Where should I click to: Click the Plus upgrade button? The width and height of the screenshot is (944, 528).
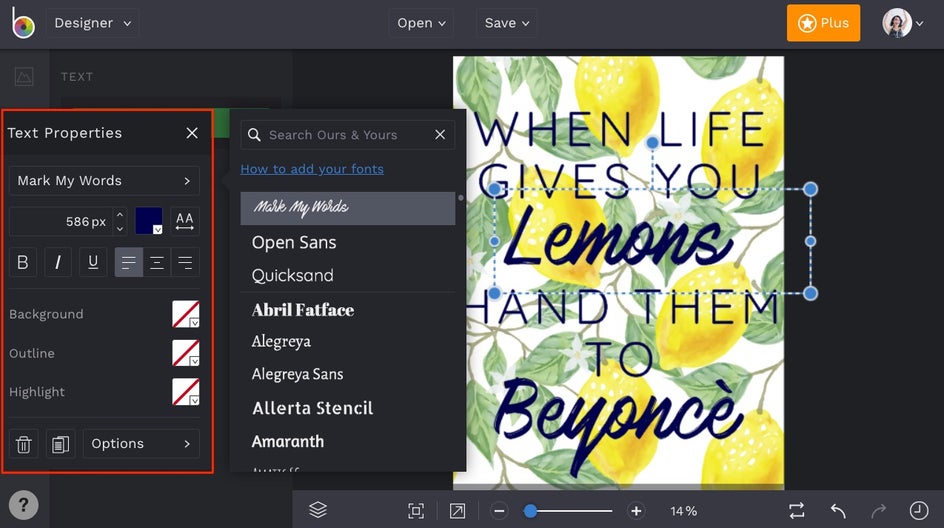[x=823, y=23]
